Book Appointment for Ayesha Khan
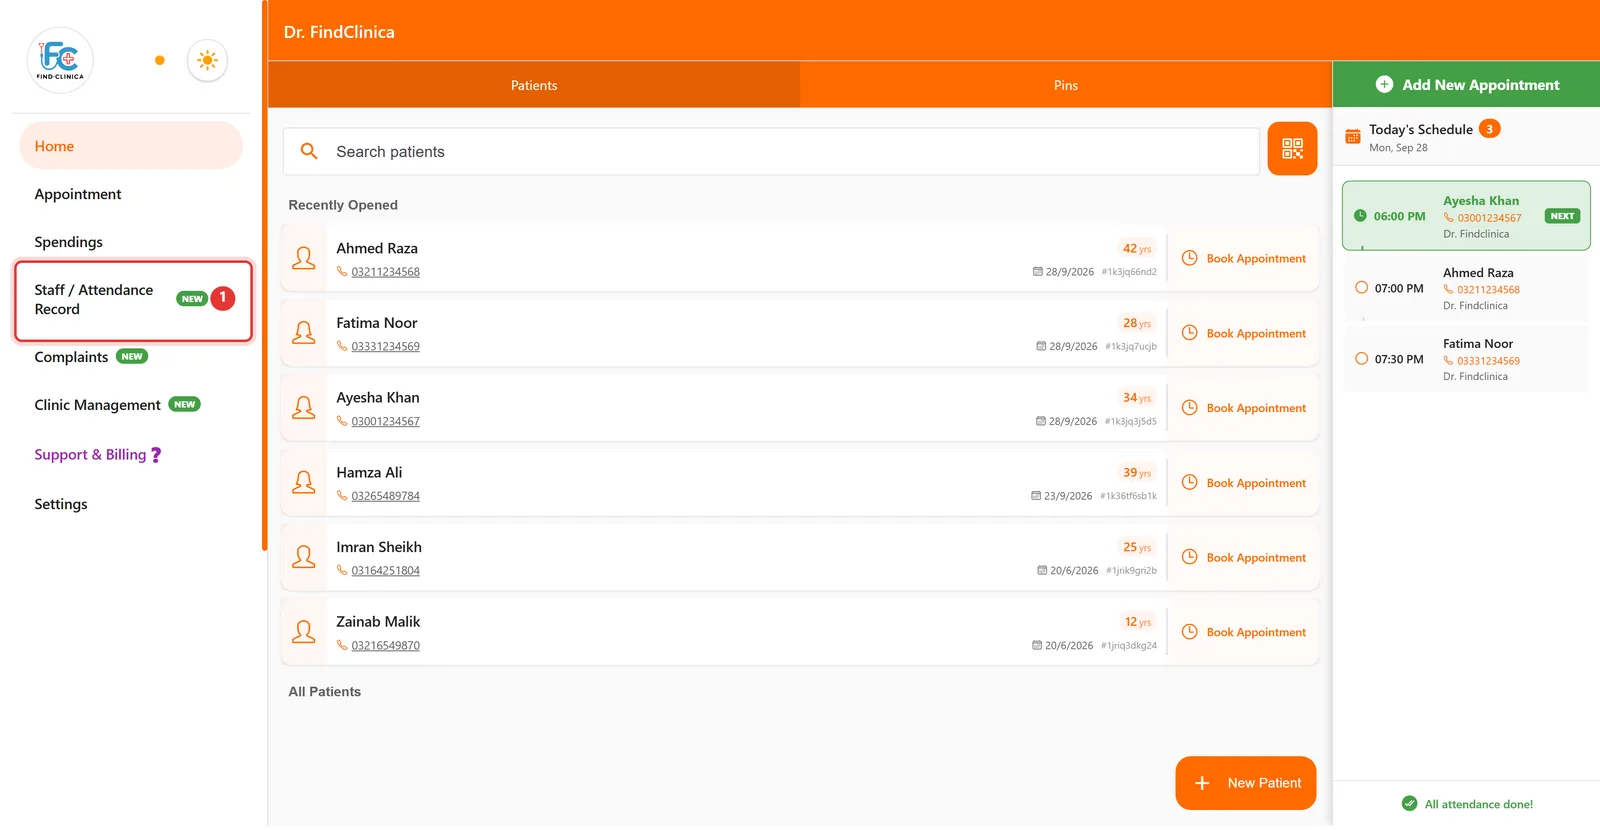The height and width of the screenshot is (830, 1600). click(x=1244, y=408)
